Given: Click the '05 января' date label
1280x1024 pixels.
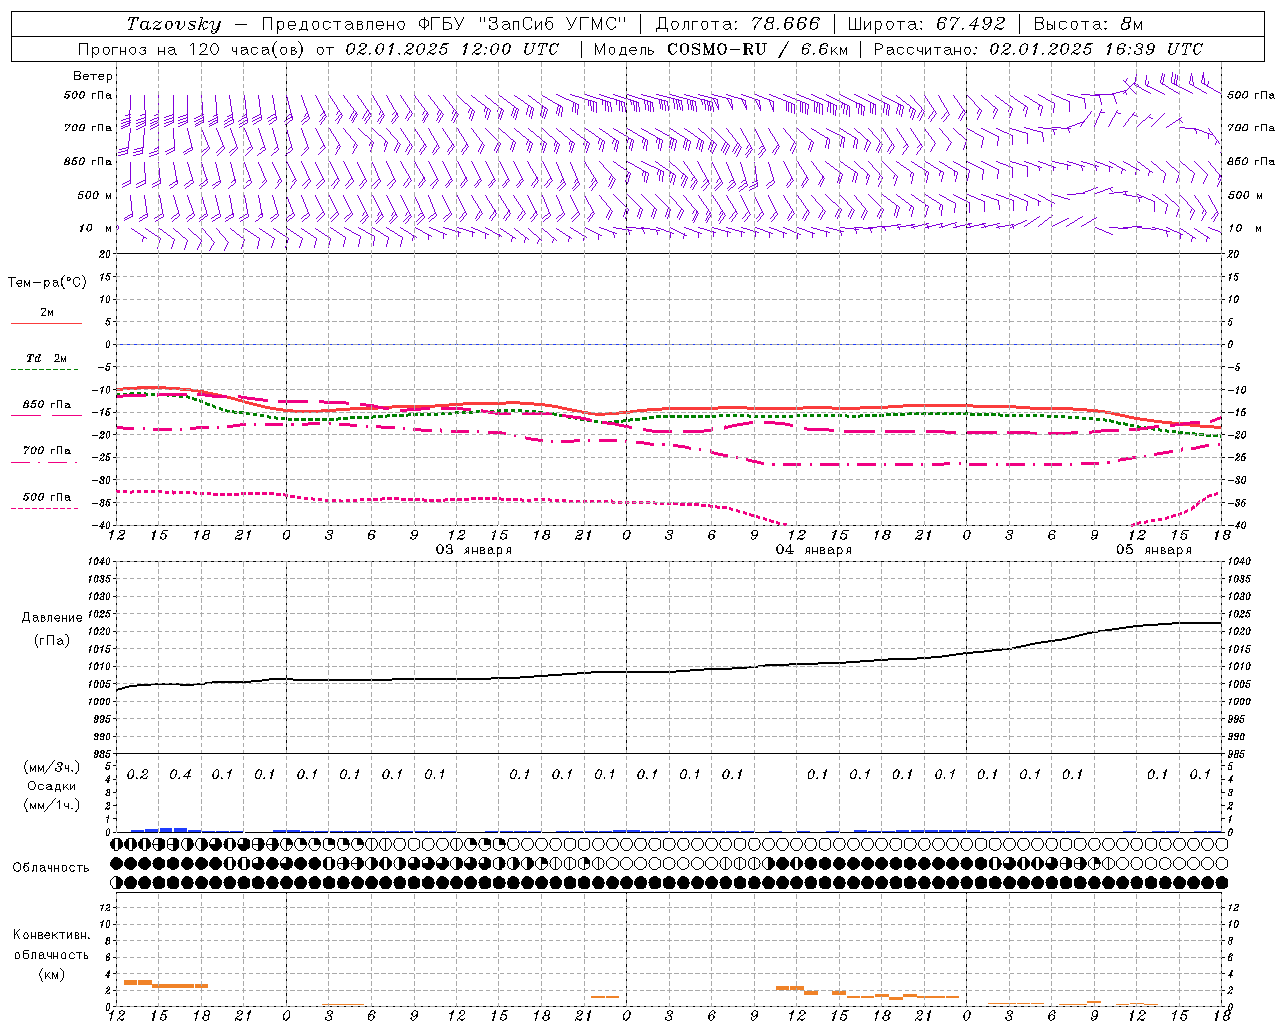Looking at the screenshot, I should [x=1154, y=550].
